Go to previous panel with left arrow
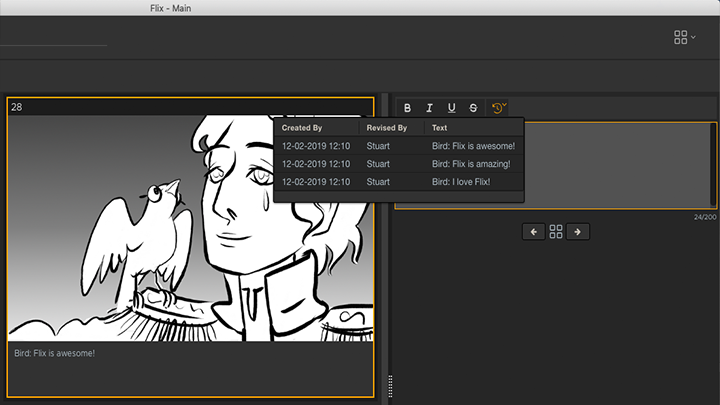This screenshot has height=405, width=720. click(x=533, y=231)
